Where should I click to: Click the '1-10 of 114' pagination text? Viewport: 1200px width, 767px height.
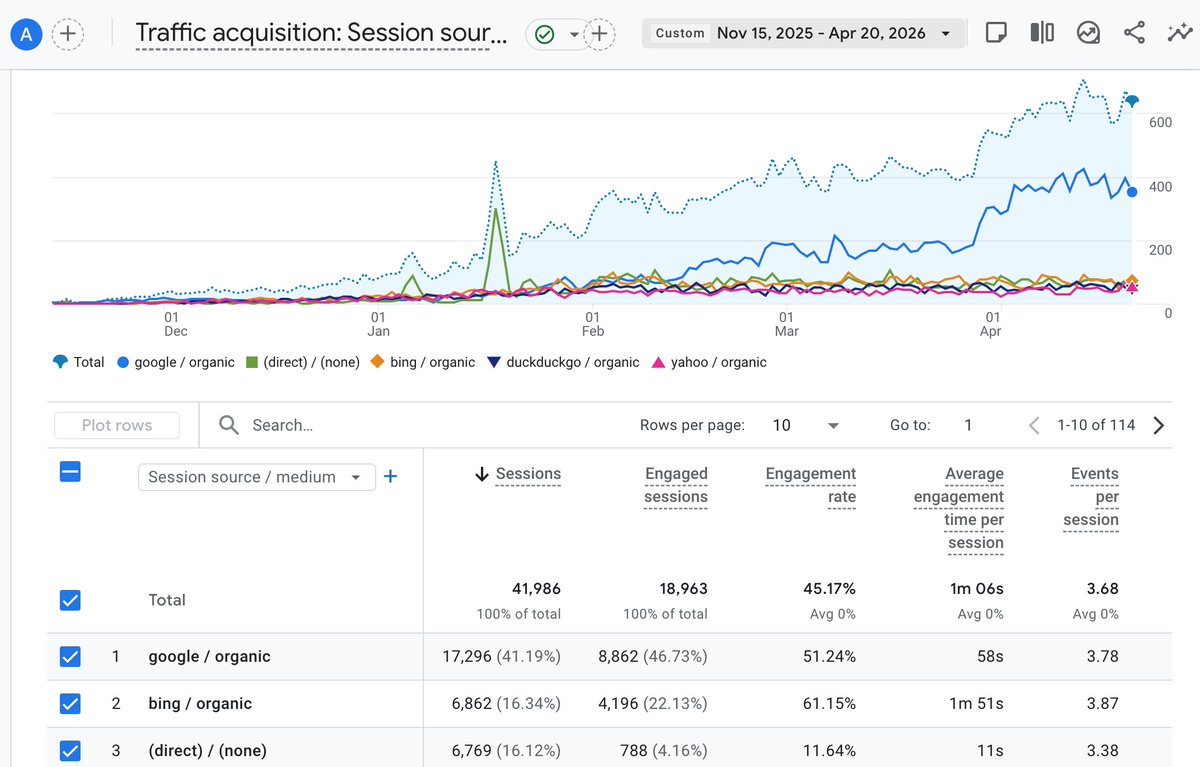(1096, 425)
